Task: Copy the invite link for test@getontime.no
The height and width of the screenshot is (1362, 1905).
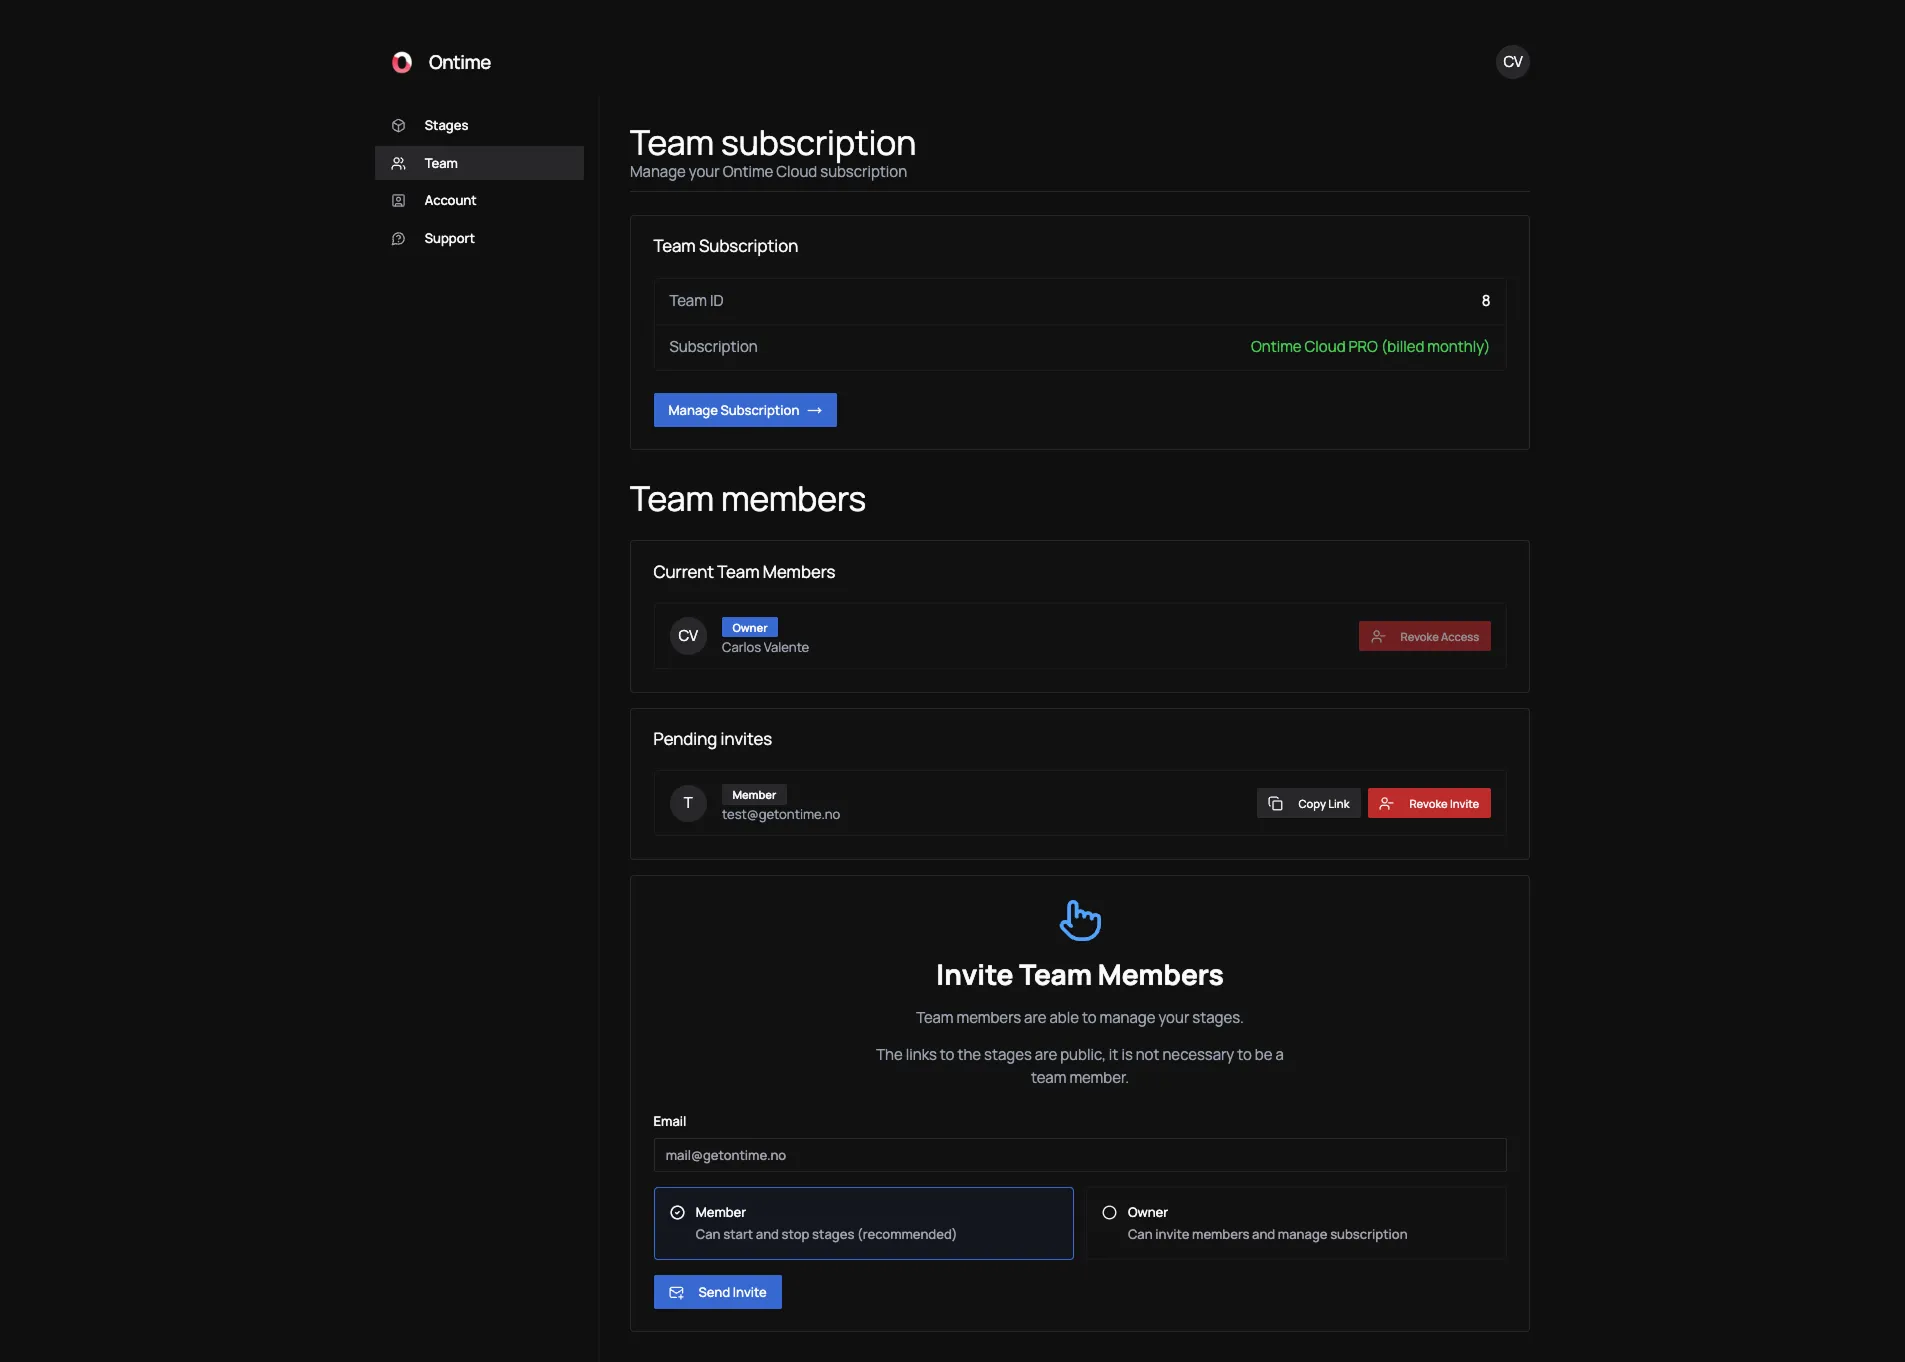Action: pos(1308,802)
